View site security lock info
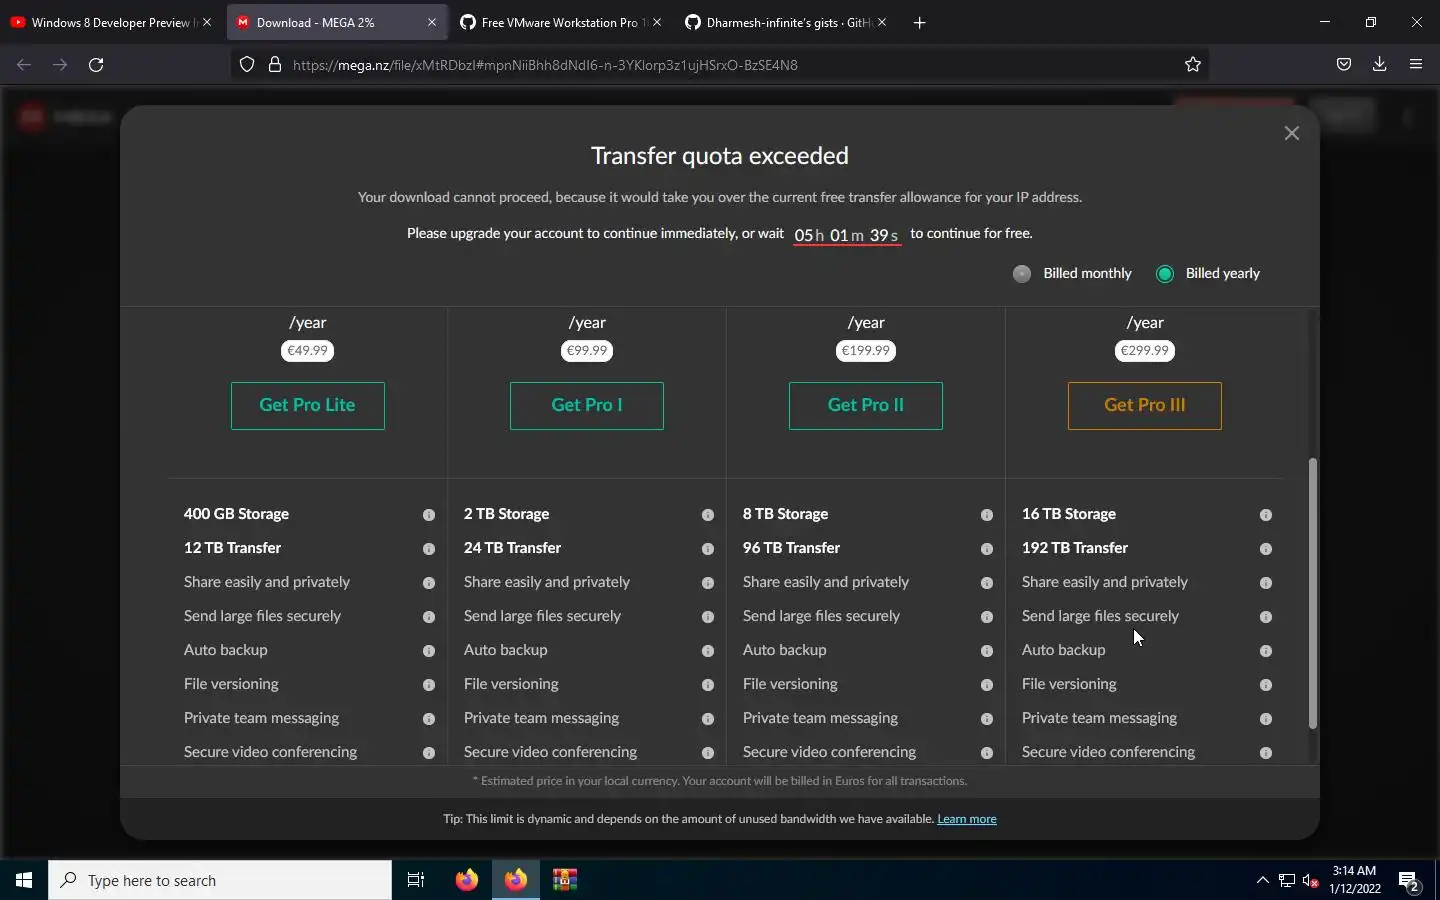 pyautogui.click(x=274, y=64)
